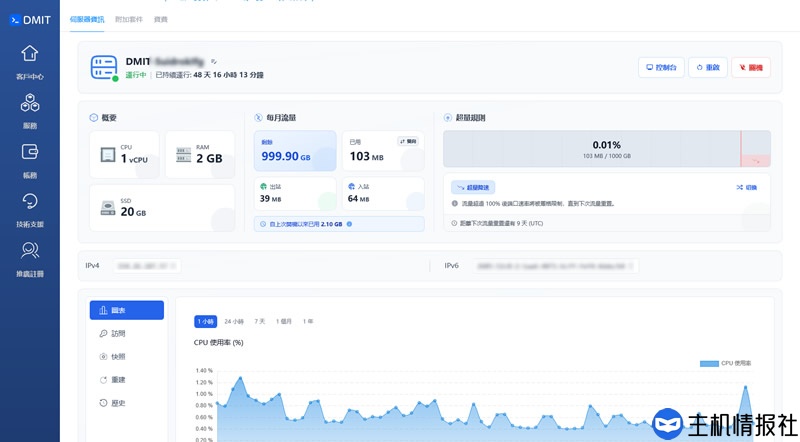The height and width of the screenshot is (442, 800).
Task: Click the edit pencil beside the server name
Action: coord(214,61)
